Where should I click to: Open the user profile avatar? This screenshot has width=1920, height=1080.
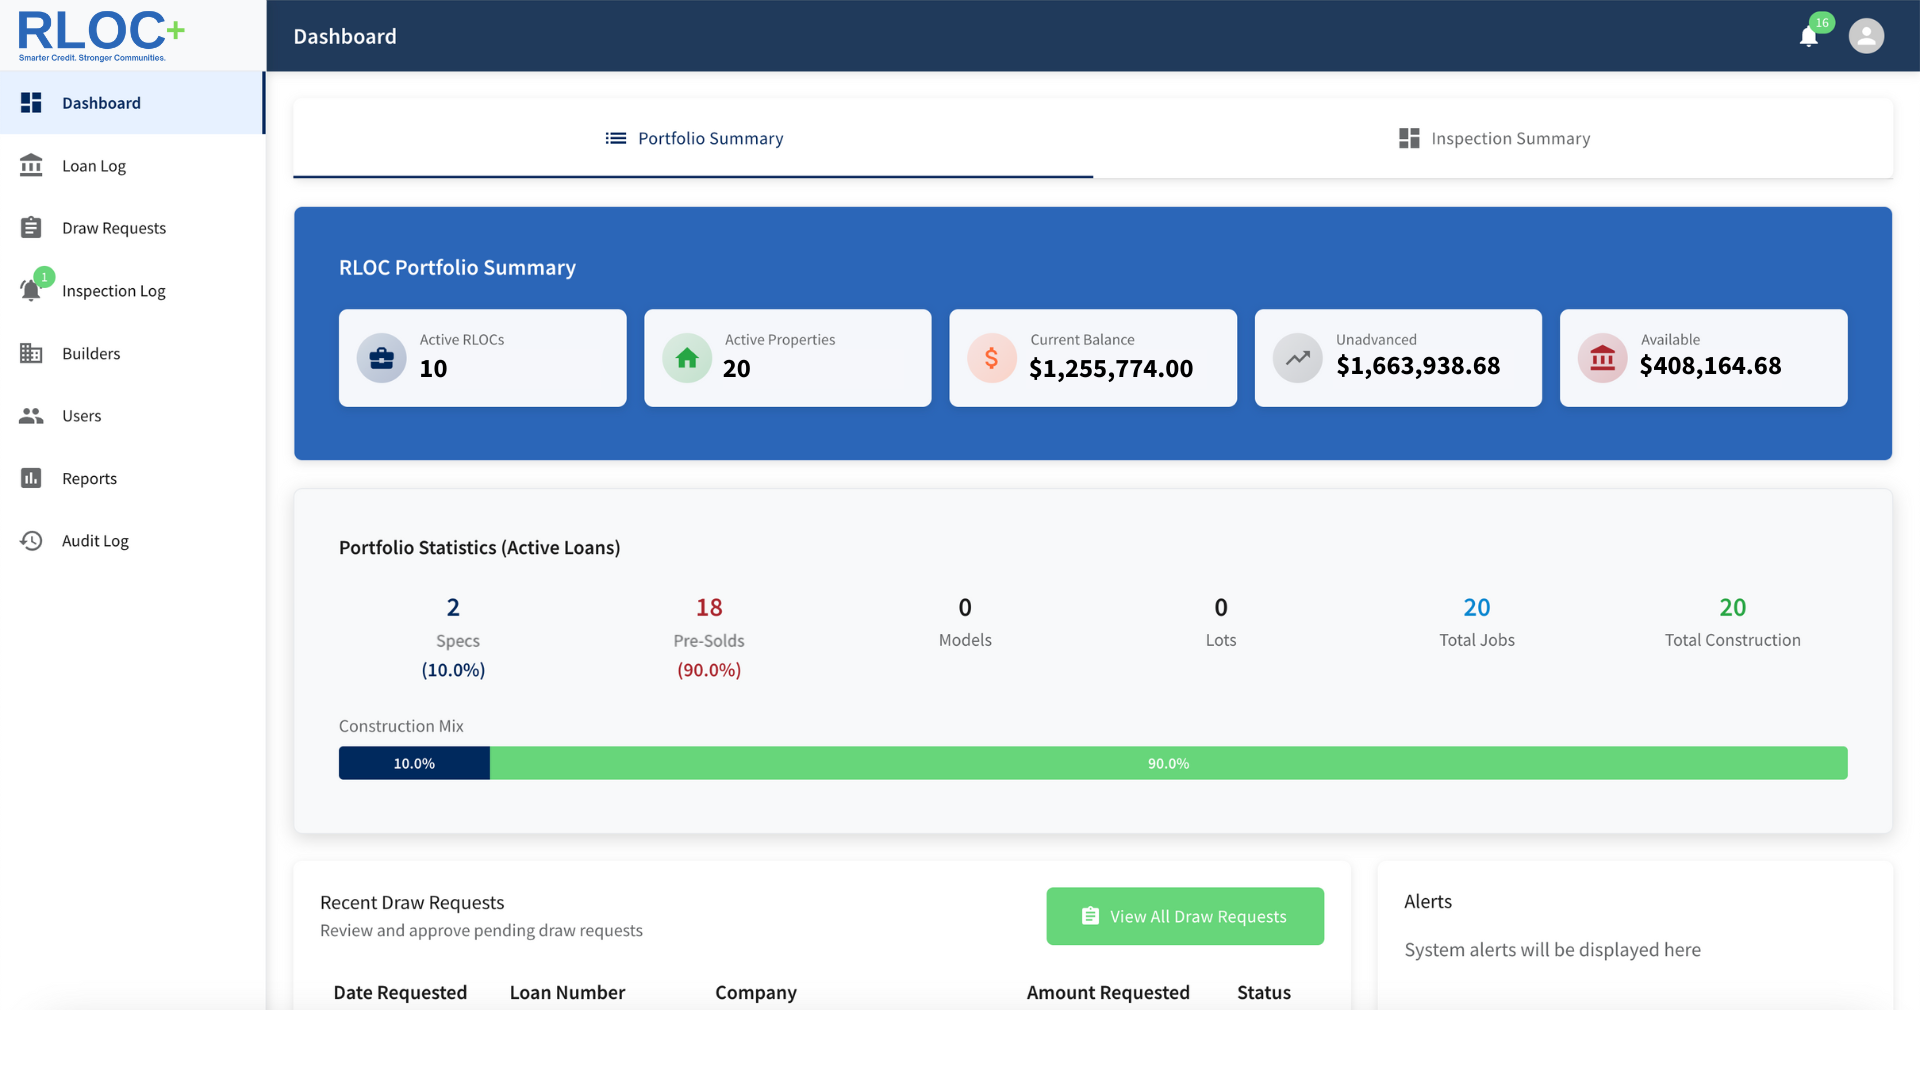[1867, 36]
